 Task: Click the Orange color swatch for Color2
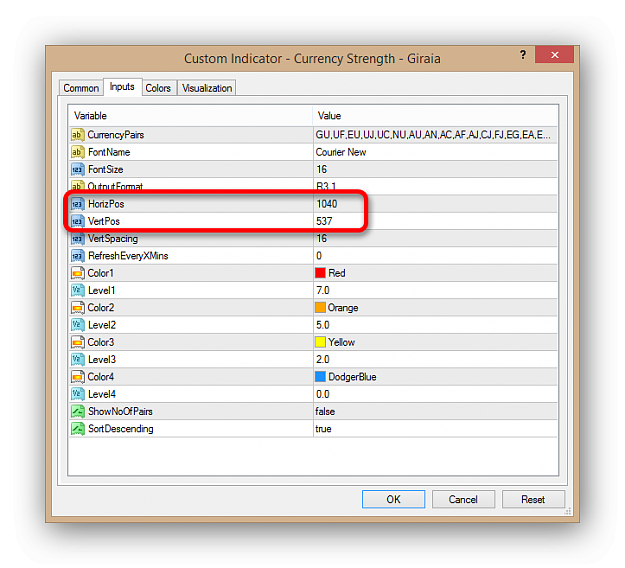pyautogui.click(x=320, y=308)
